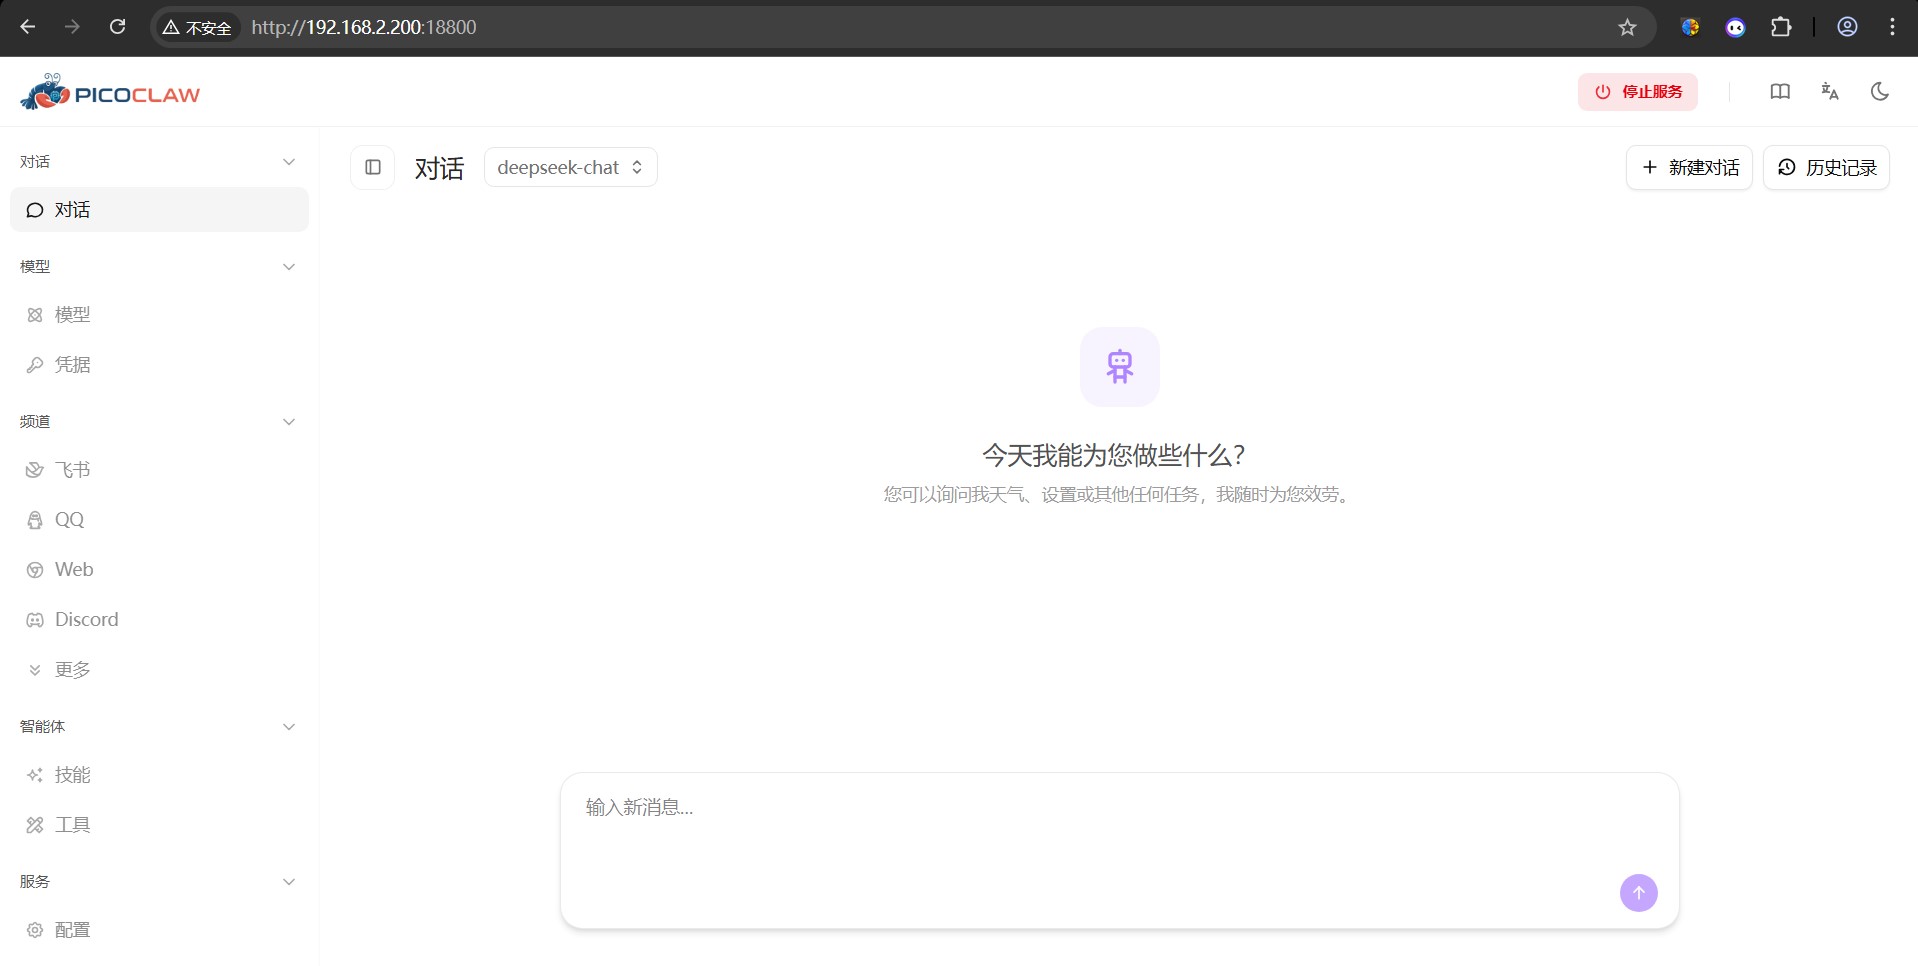Open the browser three-dot menu
1918x966 pixels.
coord(1892,27)
